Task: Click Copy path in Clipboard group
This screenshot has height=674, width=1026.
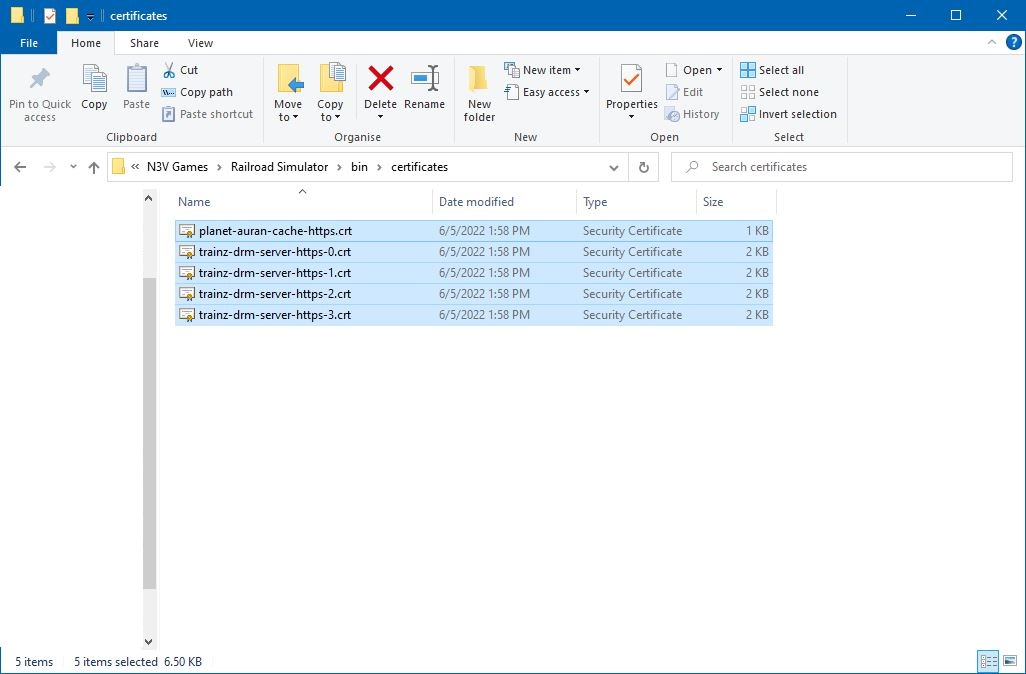Action: coord(197,92)
